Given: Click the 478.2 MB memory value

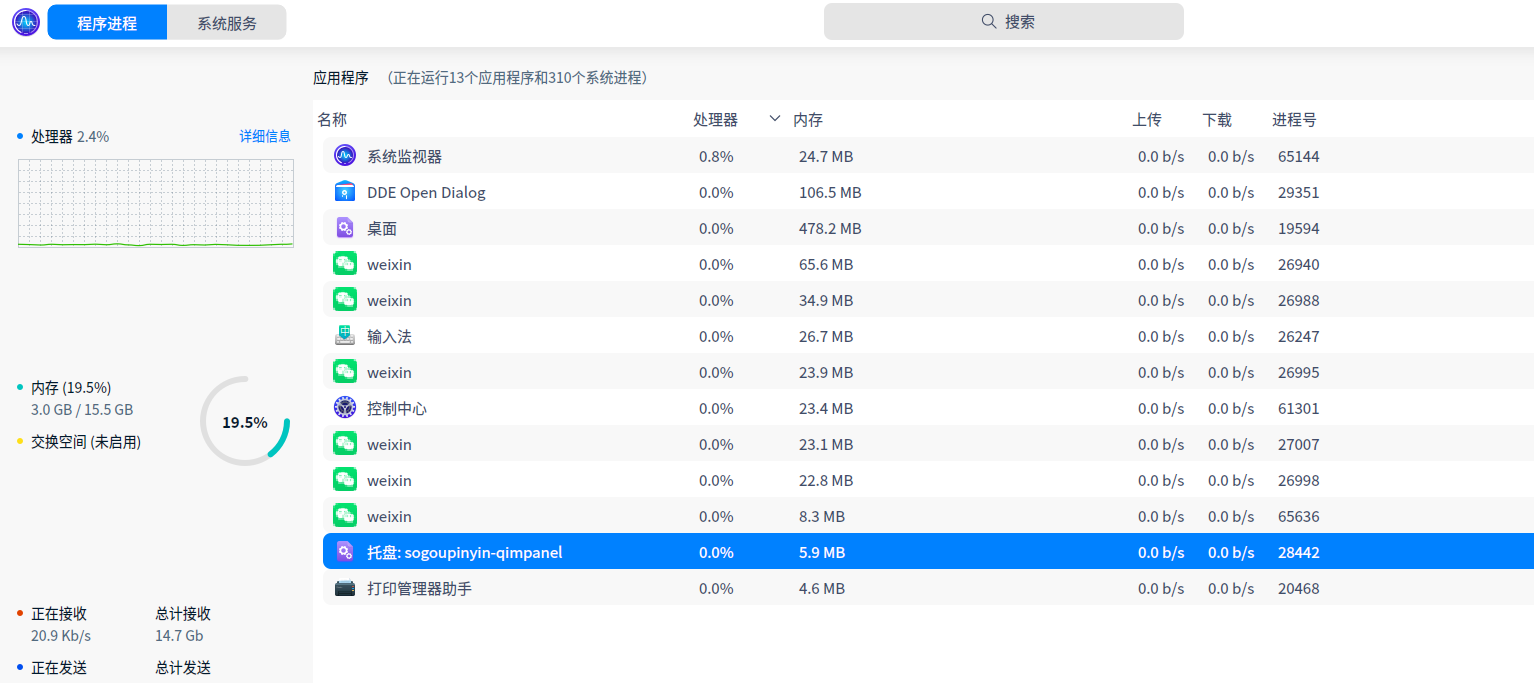Looking at the screenshot, I should pyautogui.click(x=830, y=228).
